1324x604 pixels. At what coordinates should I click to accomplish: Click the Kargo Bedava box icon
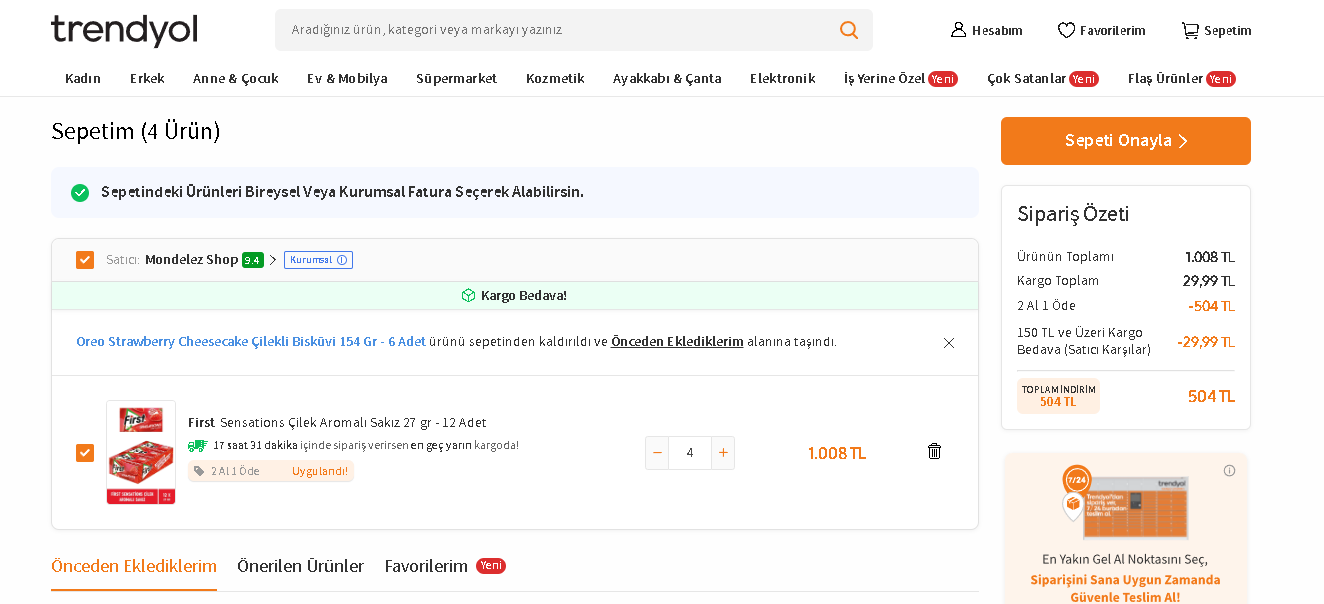tap(468, 295)
